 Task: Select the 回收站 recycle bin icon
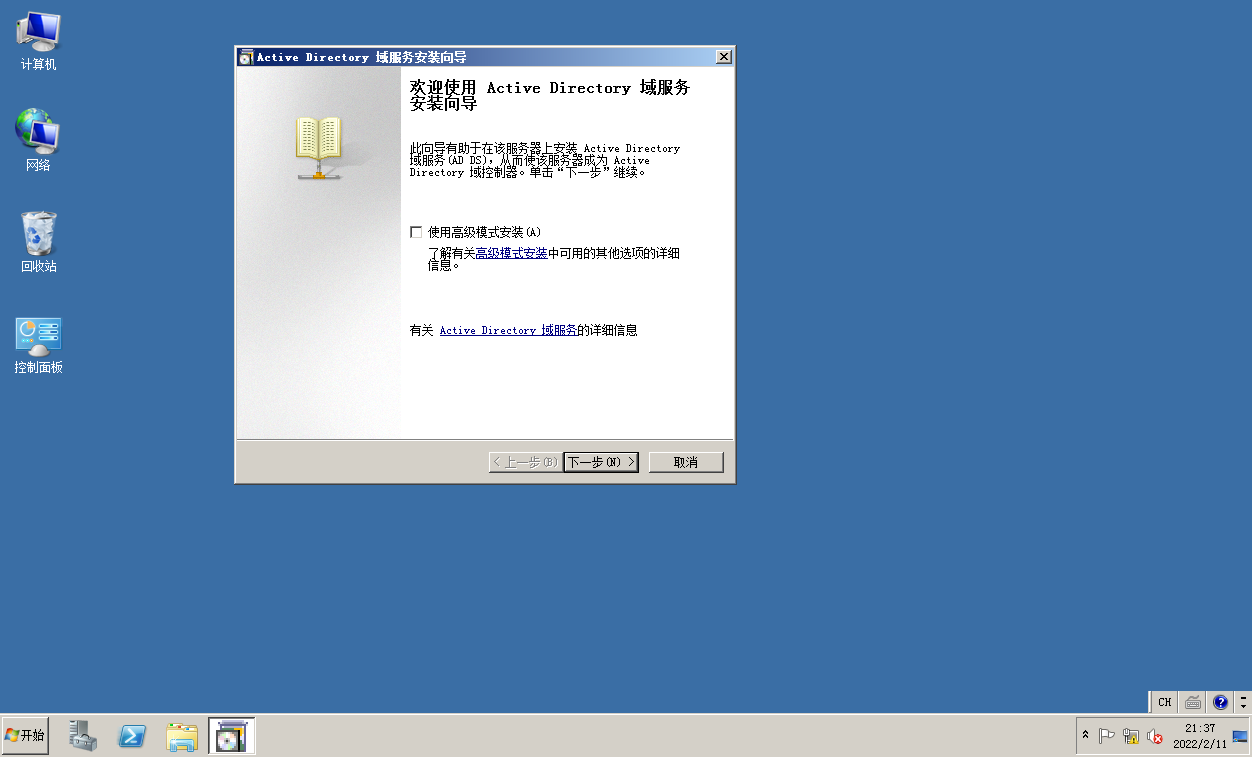click(x=38, y=242)
